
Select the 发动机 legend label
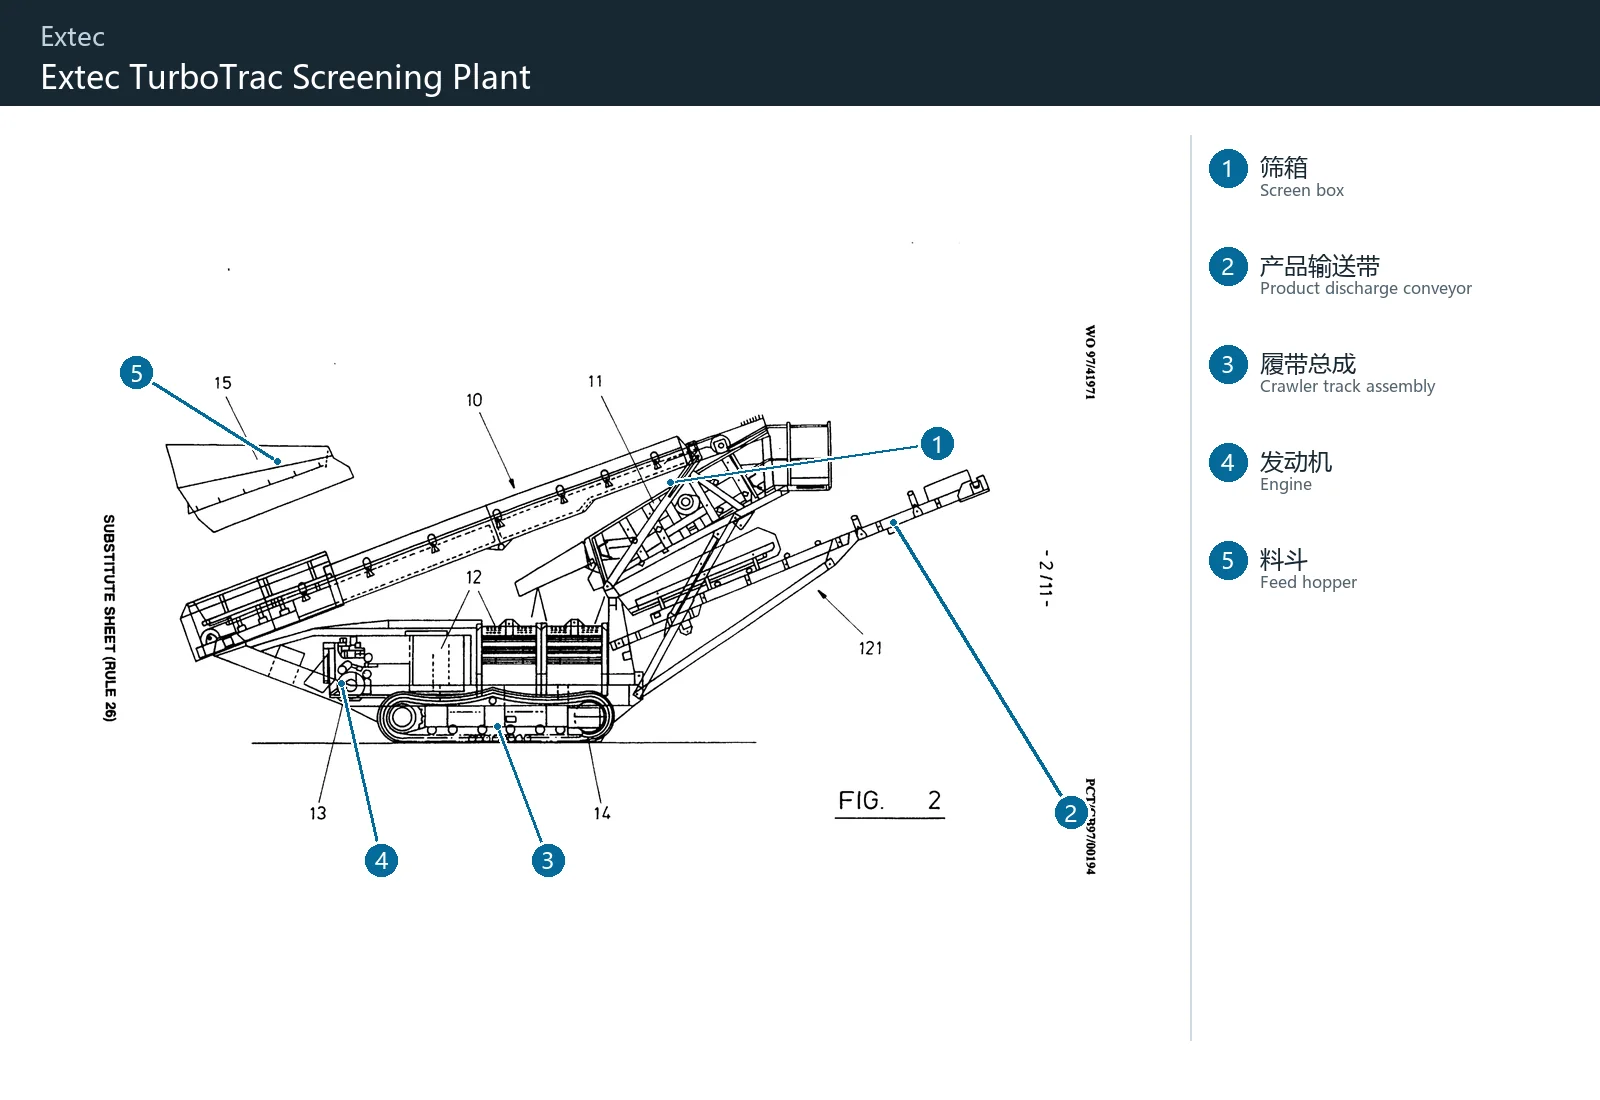(1295, 462)
